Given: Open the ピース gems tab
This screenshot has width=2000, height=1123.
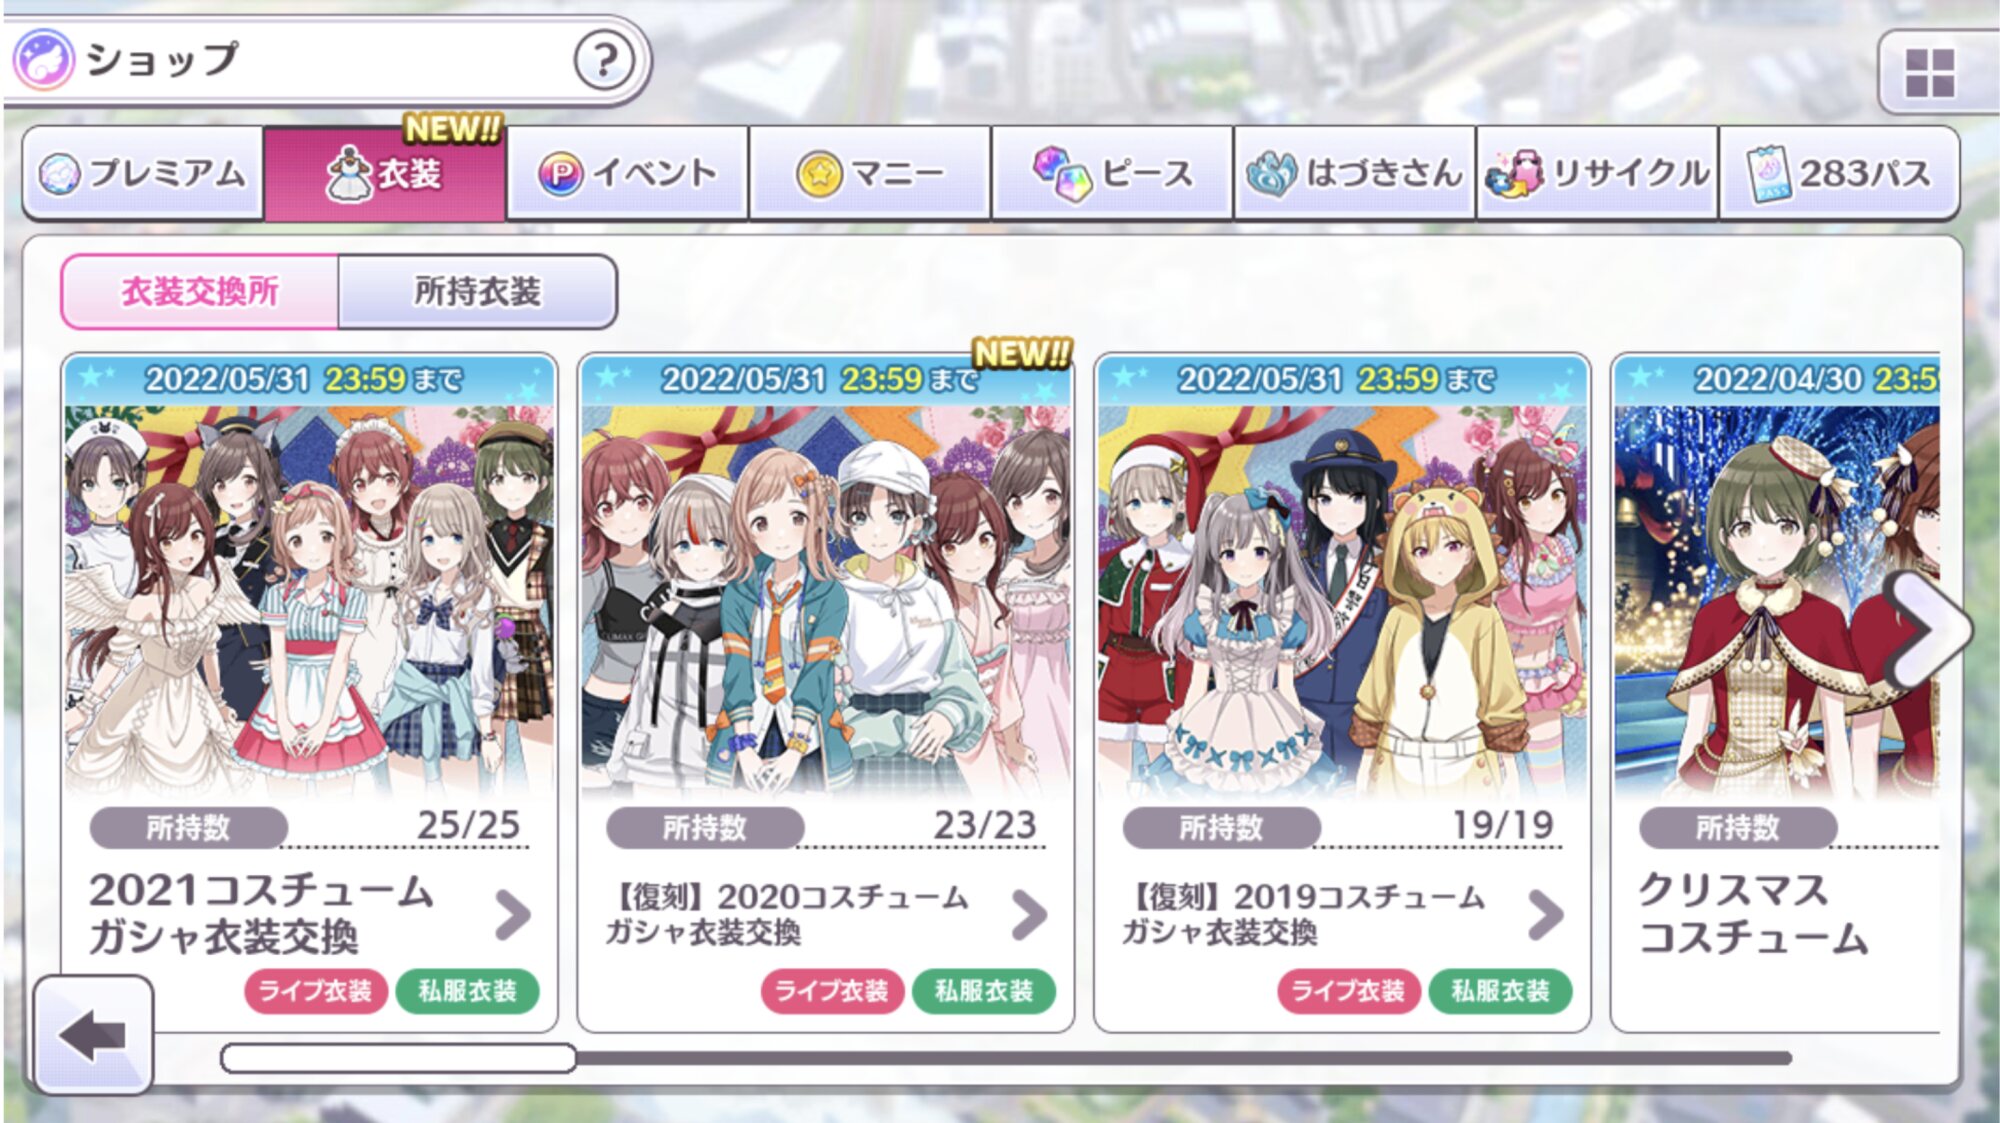Looking at the screenshot, I should [1112, 173].
